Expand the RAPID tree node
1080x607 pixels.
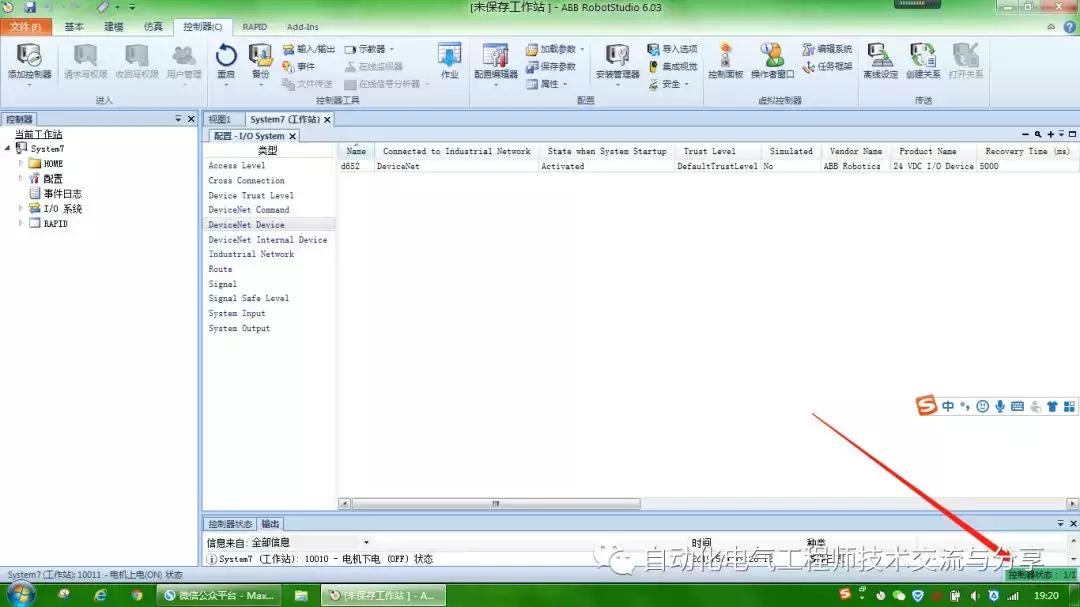21,223
